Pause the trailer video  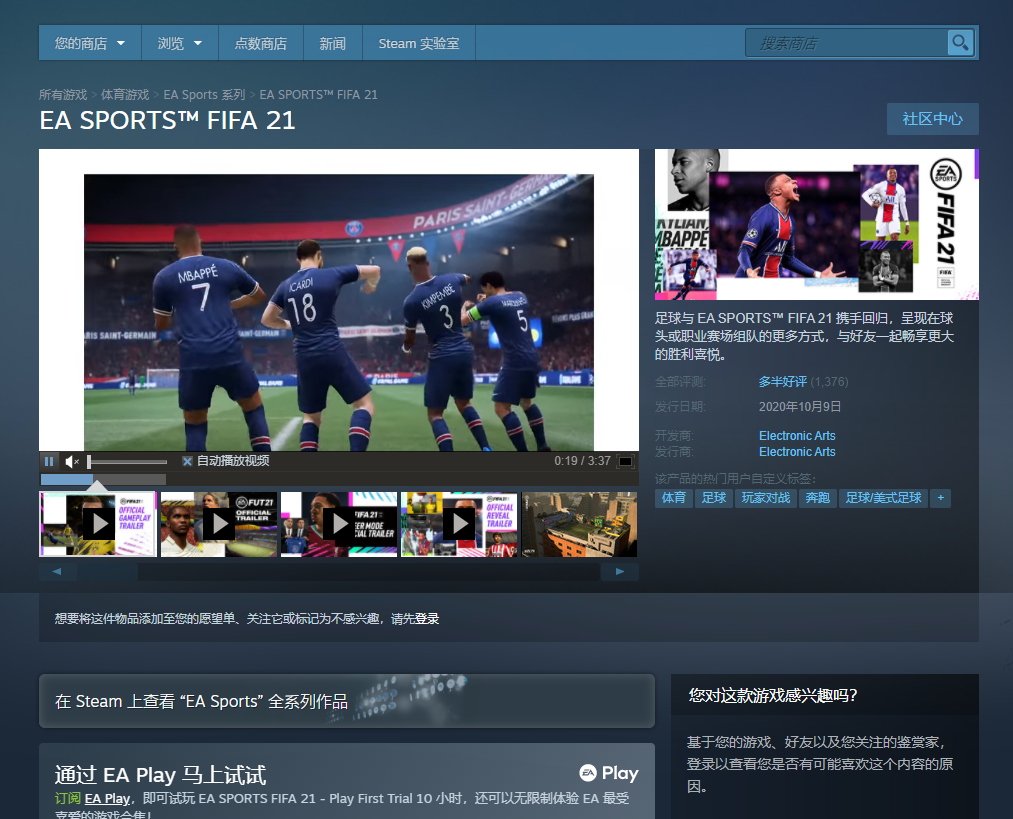[49, 461]
